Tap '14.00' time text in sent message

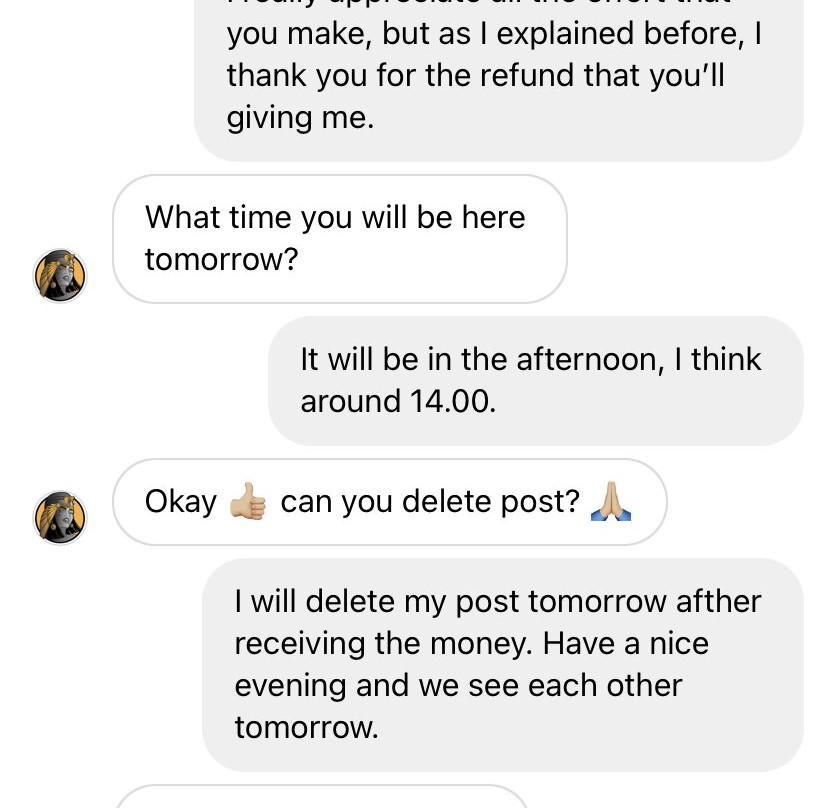pos(453,401)
